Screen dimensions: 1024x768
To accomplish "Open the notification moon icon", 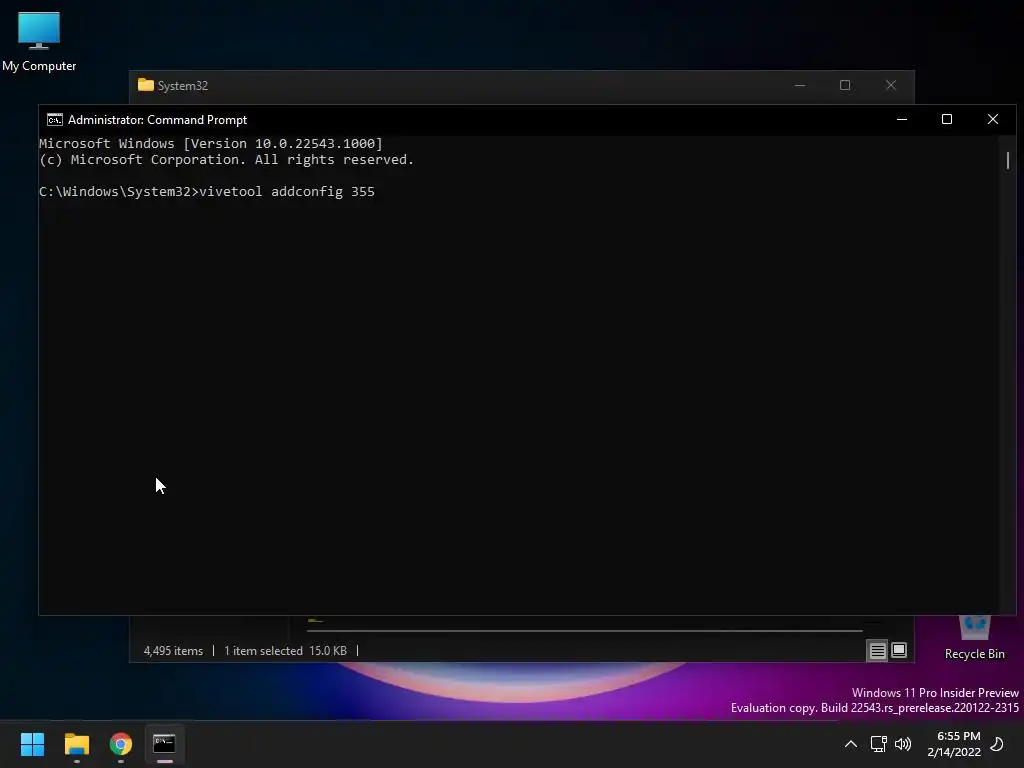I will (997, 744).
